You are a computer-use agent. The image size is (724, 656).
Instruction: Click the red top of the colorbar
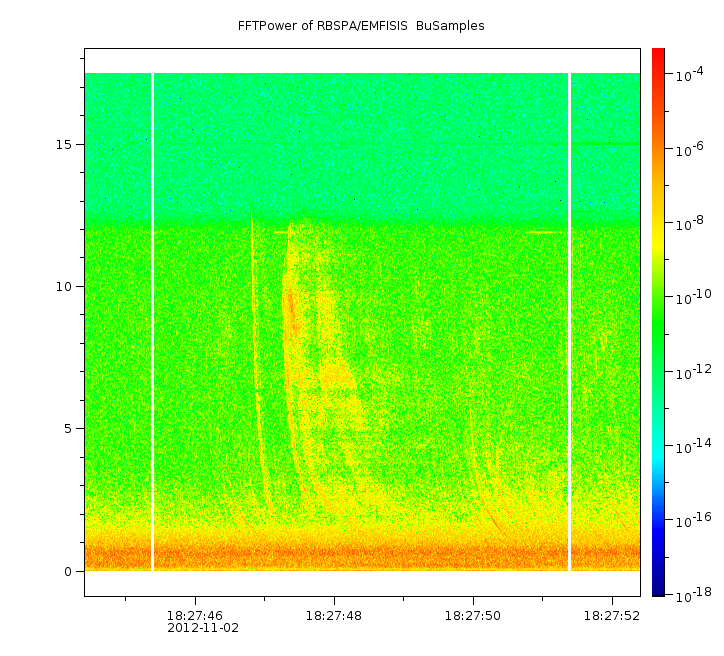click(658, 58)
